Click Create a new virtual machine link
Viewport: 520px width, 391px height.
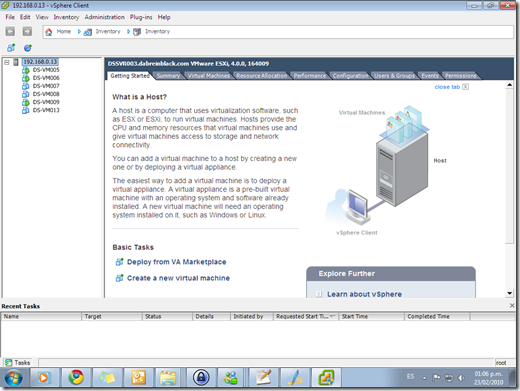pos(178,278)
